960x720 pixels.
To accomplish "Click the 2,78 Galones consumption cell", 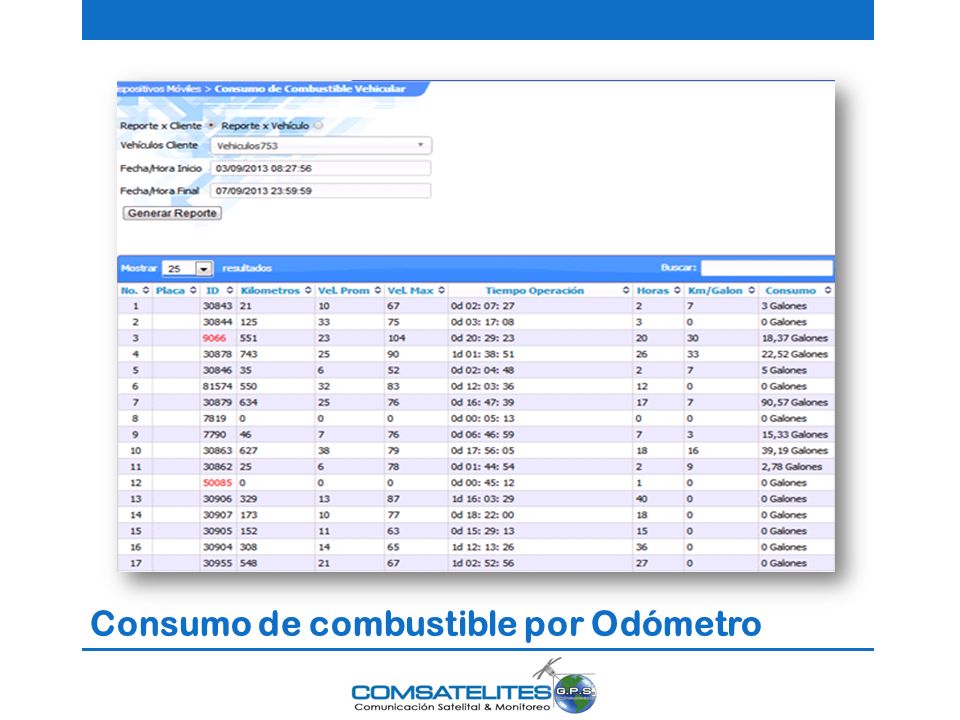I will 792,467.
